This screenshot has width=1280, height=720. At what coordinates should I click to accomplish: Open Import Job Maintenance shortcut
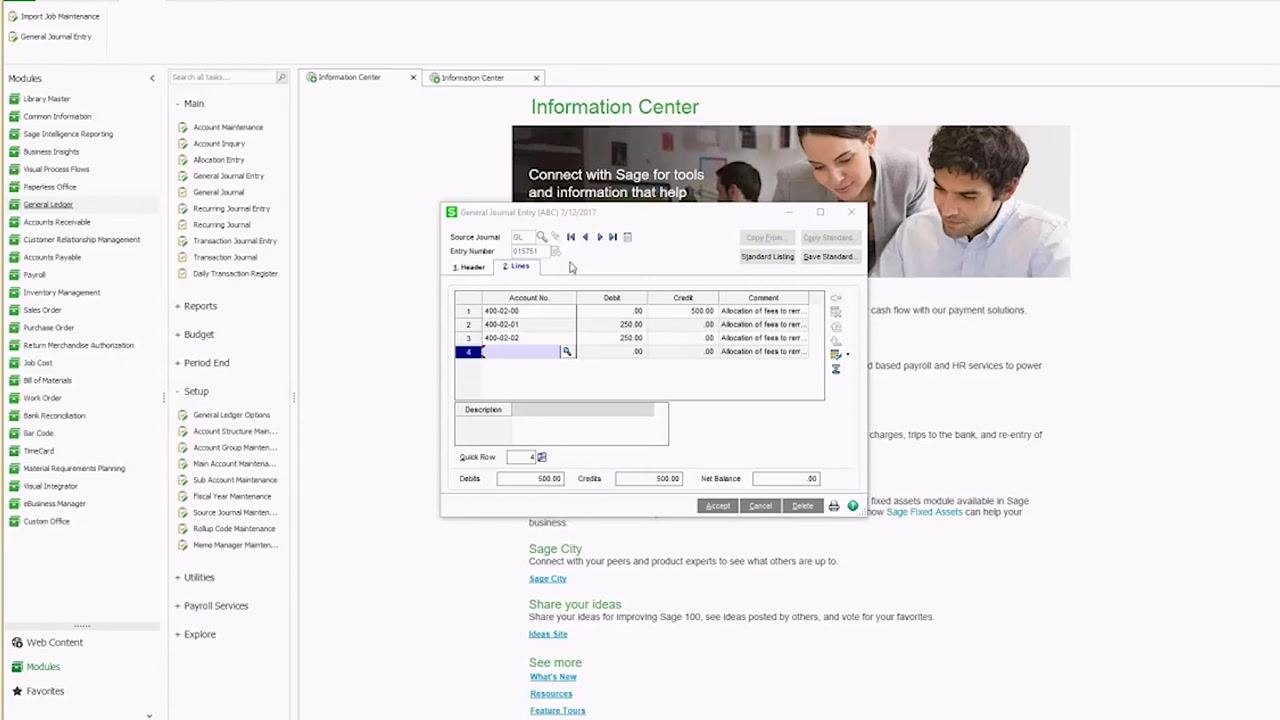point(54,16)
